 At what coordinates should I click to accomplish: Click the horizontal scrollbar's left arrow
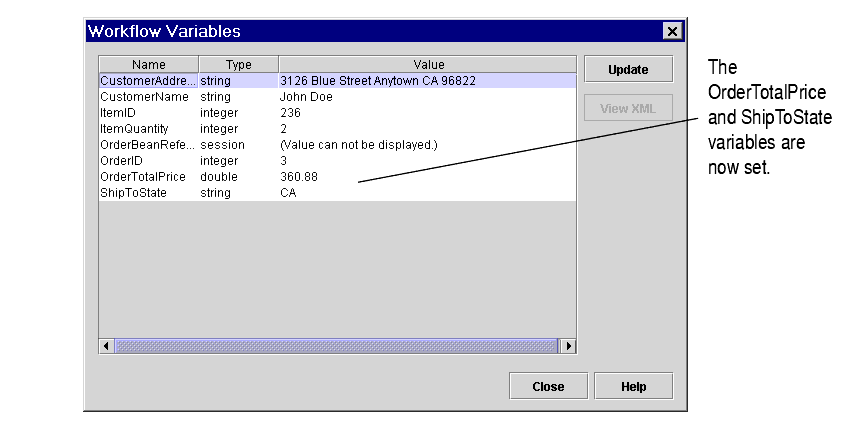[x=106, y=346]
